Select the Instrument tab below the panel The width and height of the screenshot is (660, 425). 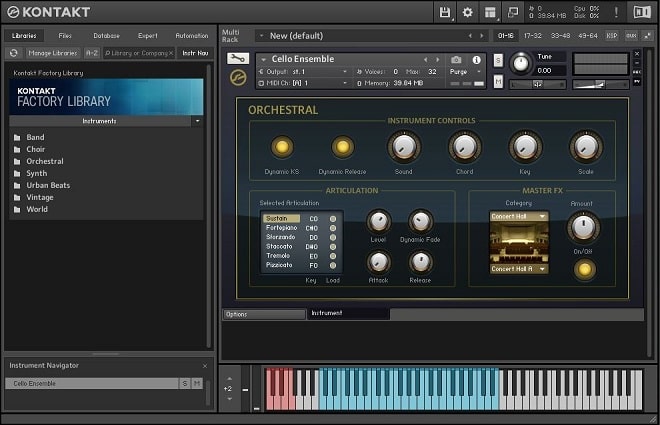coord(349,313)
